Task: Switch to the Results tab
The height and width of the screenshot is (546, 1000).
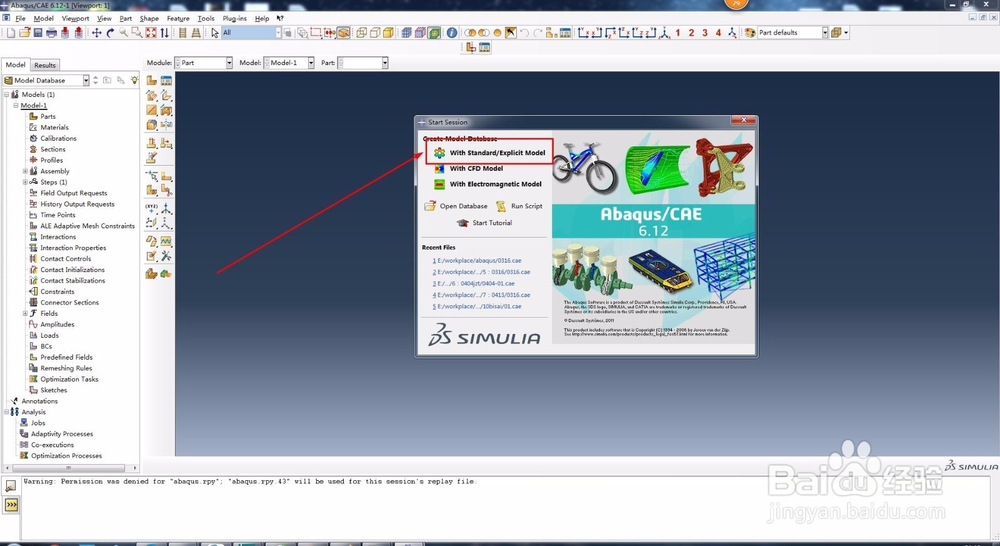Action: coord(45,65)
